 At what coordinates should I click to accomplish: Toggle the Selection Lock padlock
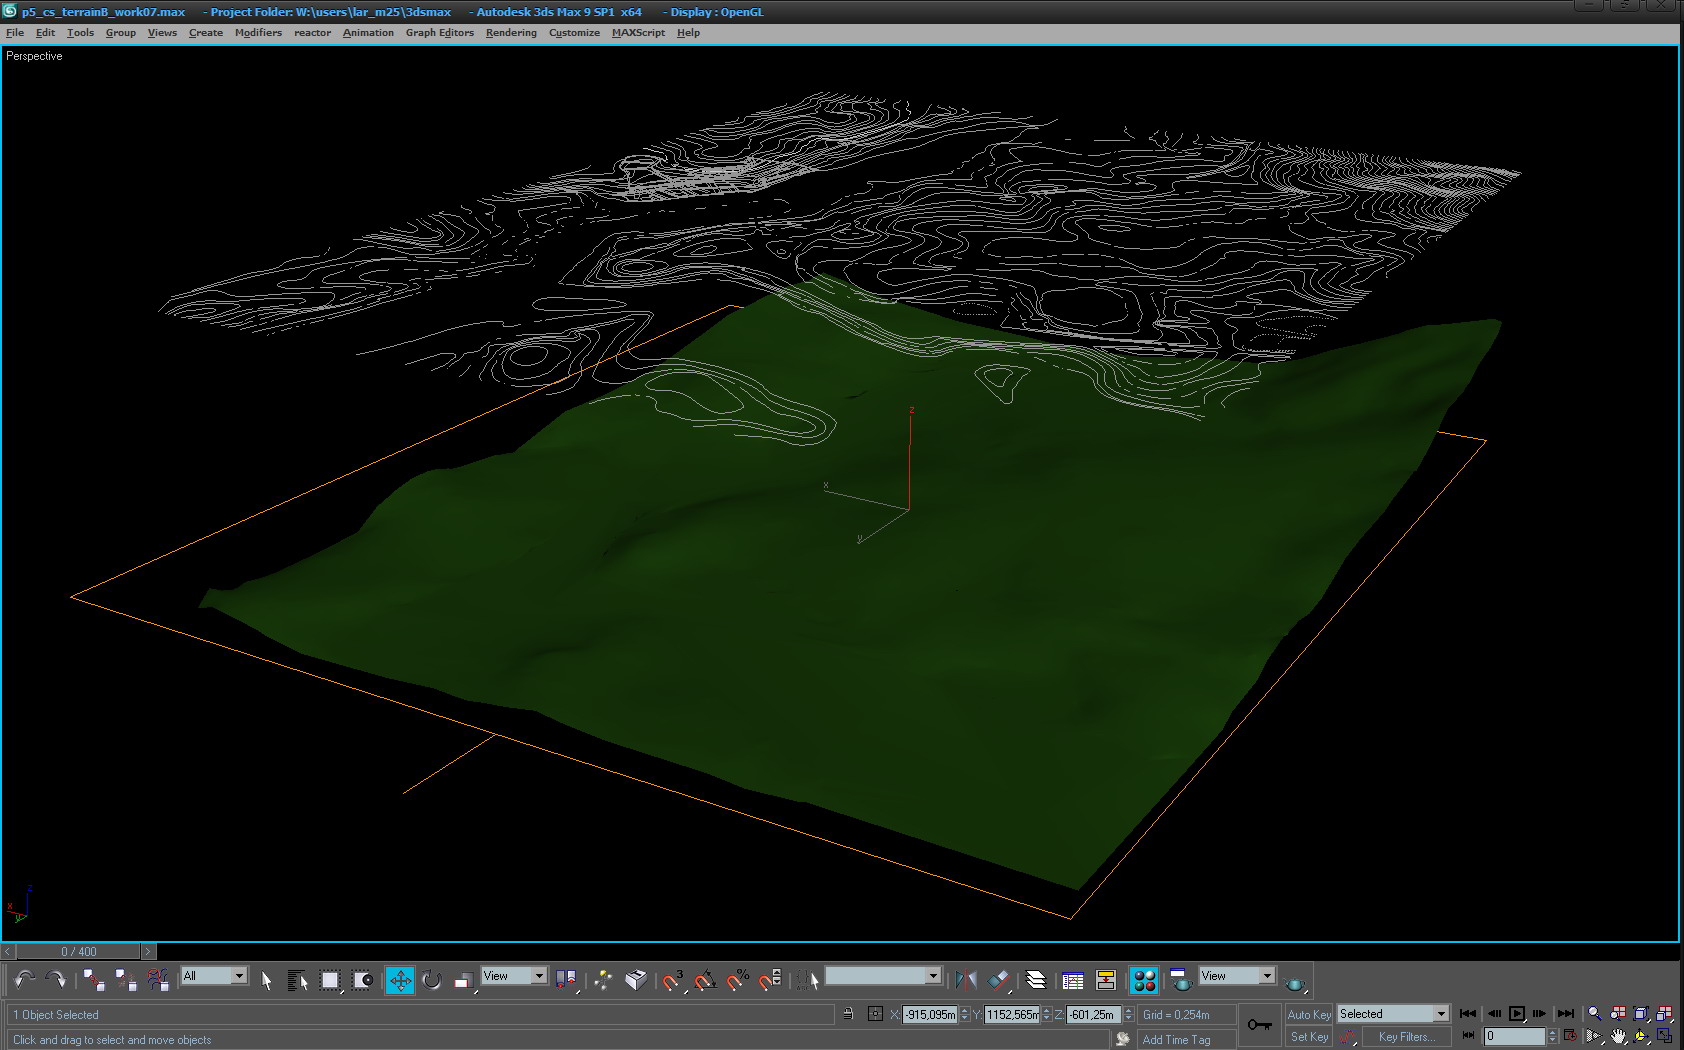point(848,1014)
